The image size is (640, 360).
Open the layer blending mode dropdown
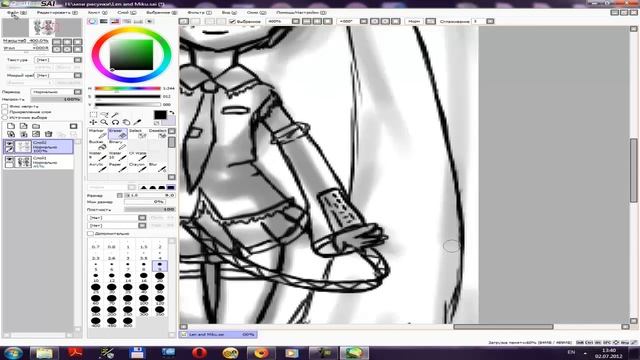click(78, 92)
